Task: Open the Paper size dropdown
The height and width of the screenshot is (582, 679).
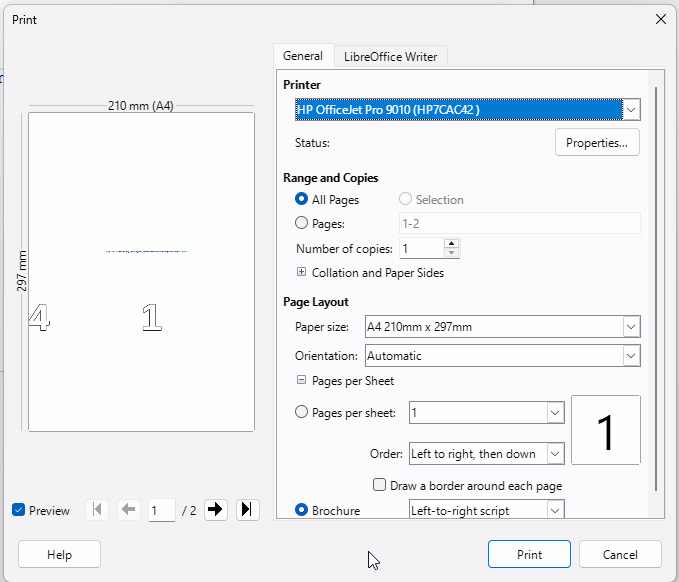Action: click(x=630, y=327)
